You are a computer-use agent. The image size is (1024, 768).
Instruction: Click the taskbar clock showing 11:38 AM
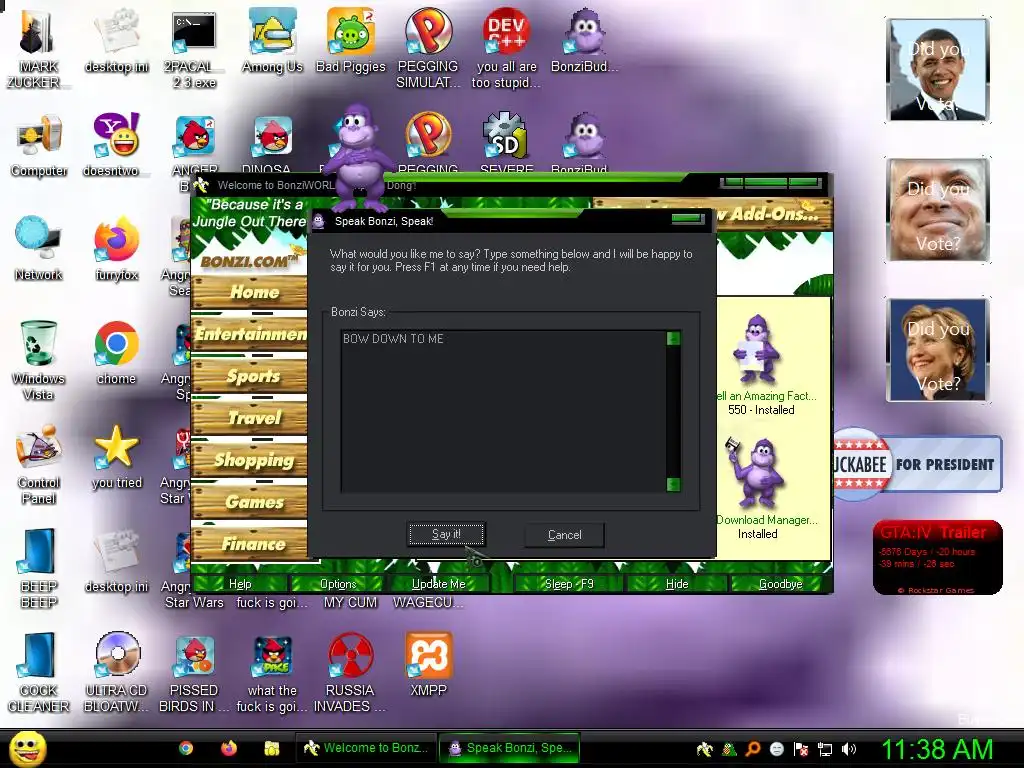click(x=937, y=749)
